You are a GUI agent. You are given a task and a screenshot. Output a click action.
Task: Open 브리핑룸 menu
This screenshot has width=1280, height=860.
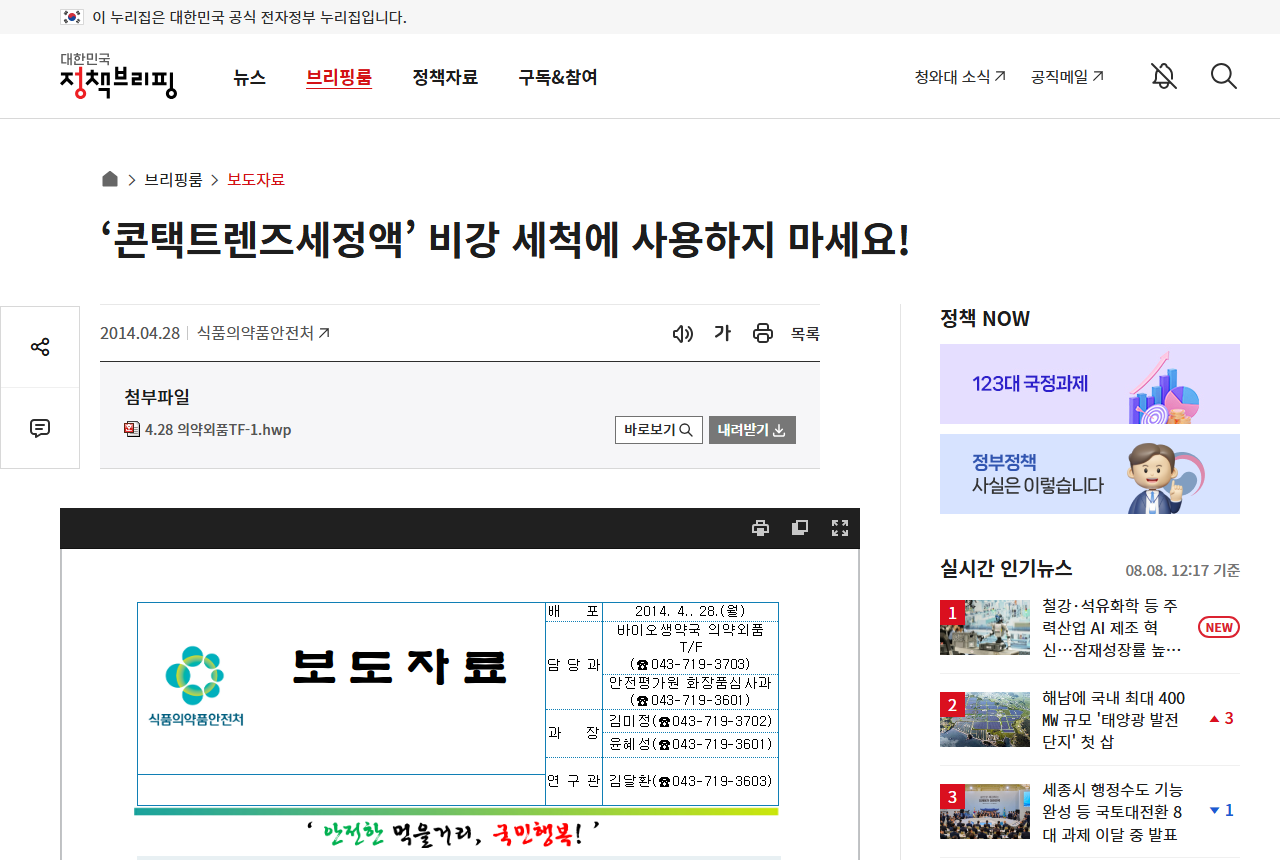pos(339,77)
